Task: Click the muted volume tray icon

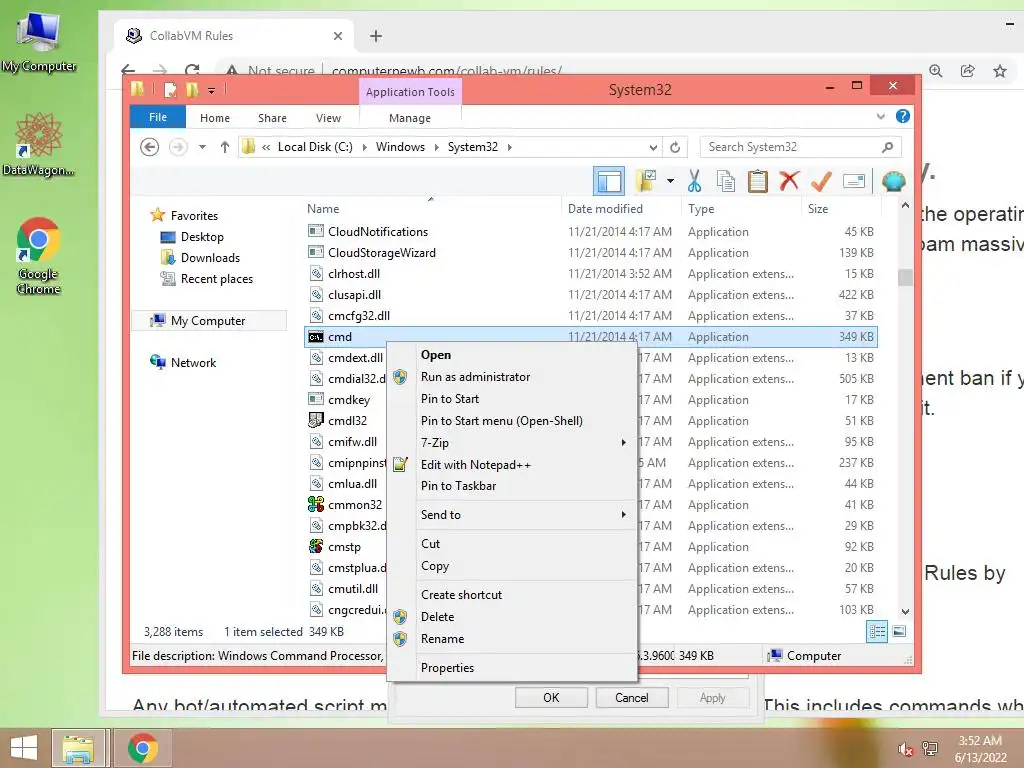Action: 905,749
